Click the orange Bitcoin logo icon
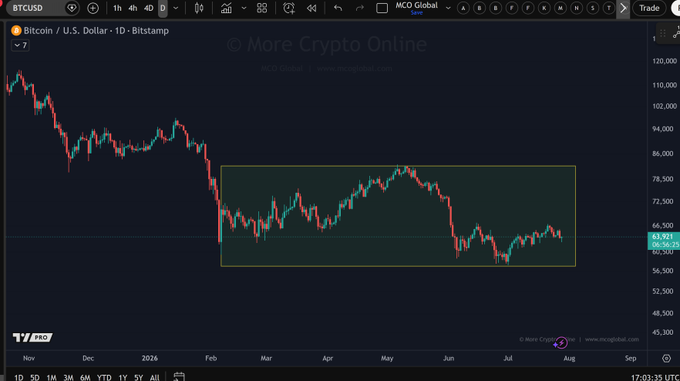The image size is (680, 381). pyautogui.click(x=16, y=31)
